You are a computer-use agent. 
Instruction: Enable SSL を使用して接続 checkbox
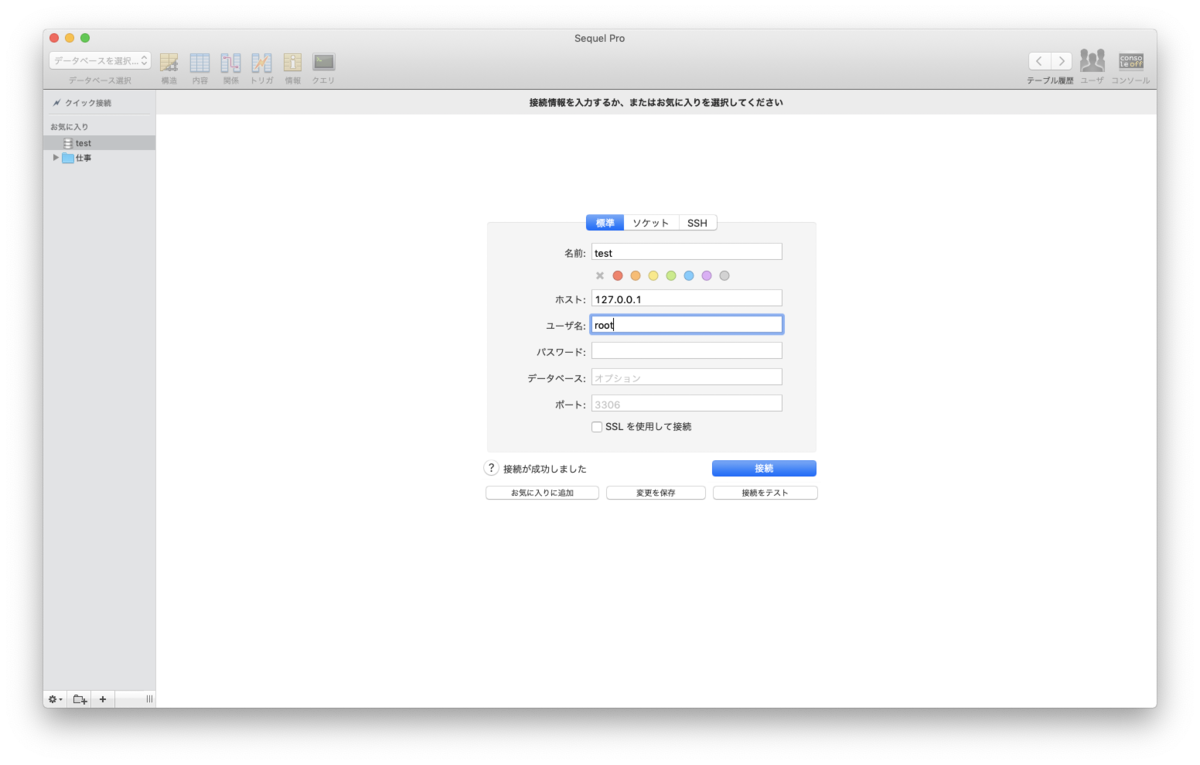tap(597, 427)
